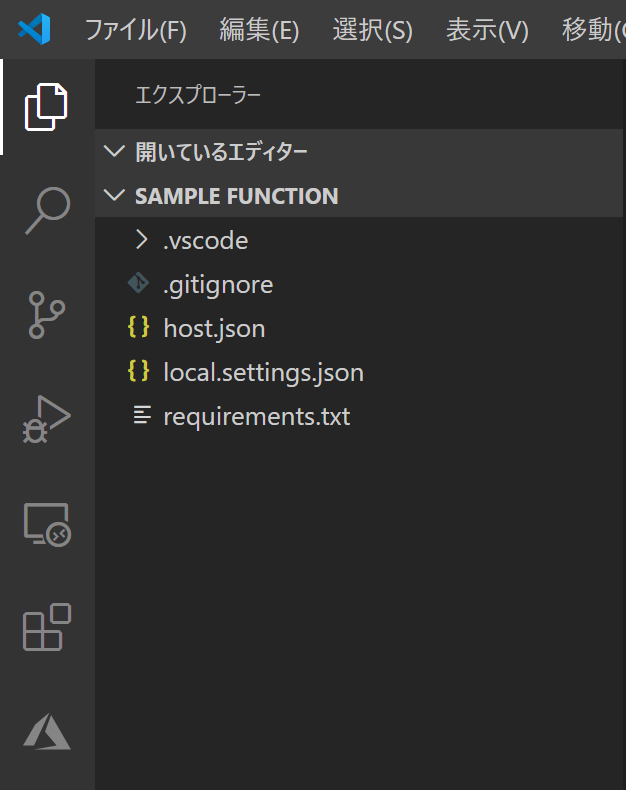This screenshot has height=790, width=626.
Task: Click the VS Code logo icon
Action: (34, 30)
